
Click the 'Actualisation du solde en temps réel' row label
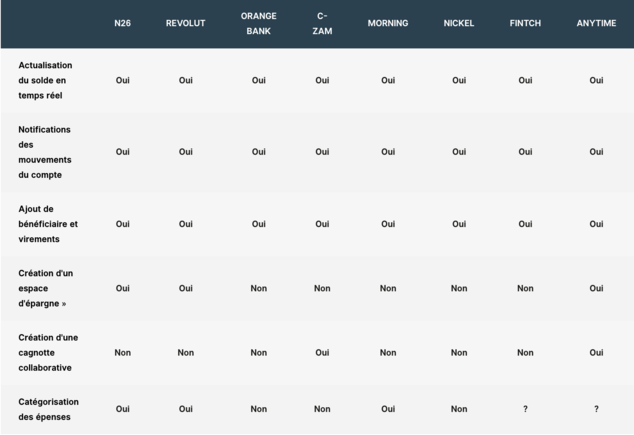pos(45,80)
